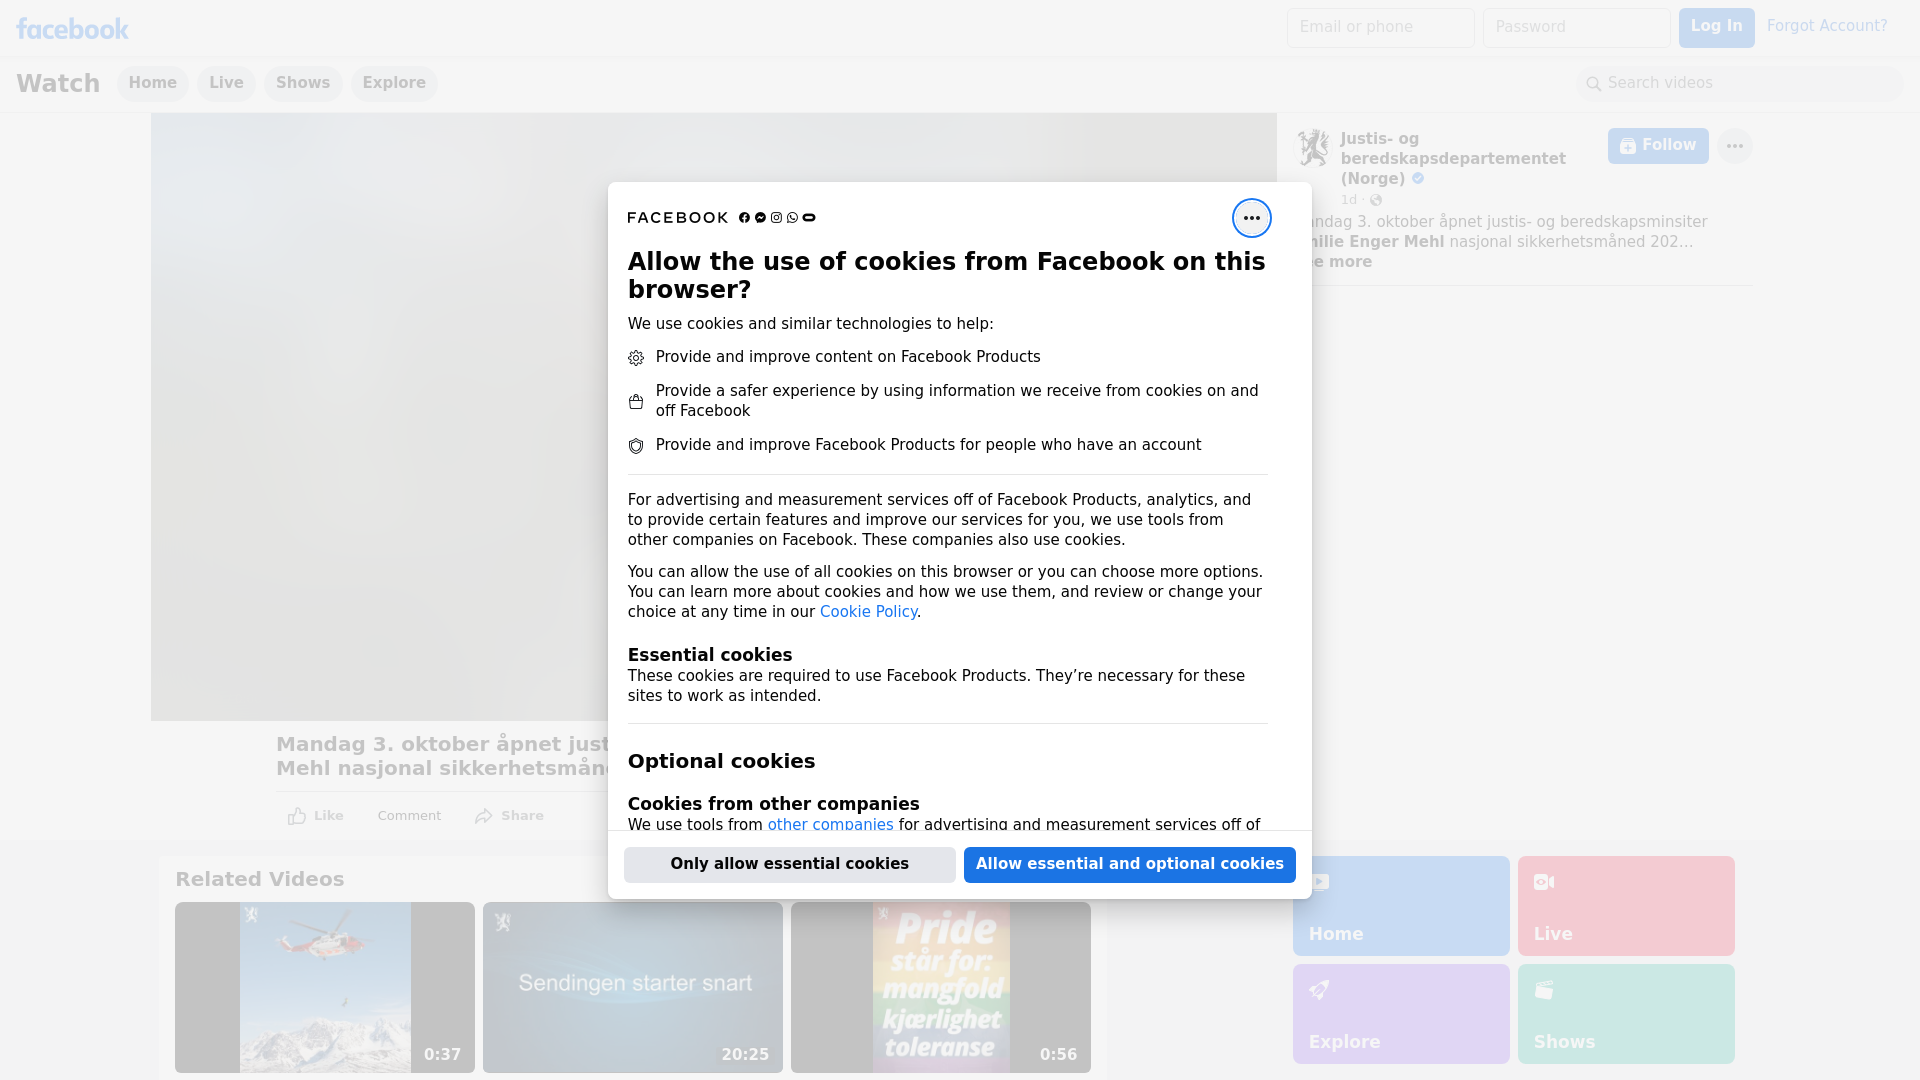Click the Justis- og beredskapsdepartementet profile avatar

[1313, 148]
